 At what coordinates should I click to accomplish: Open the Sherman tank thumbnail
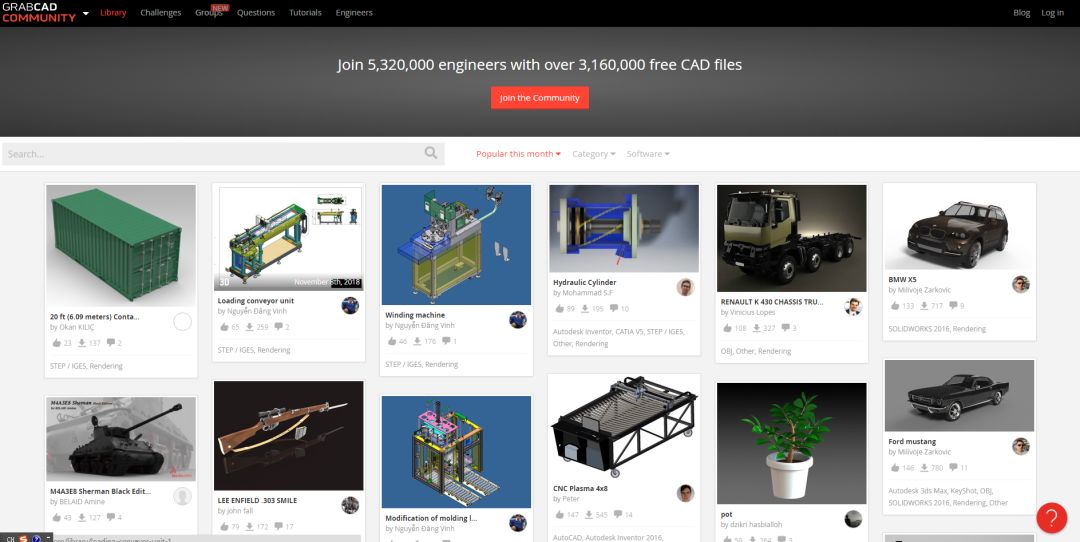[x=121, y=439]
